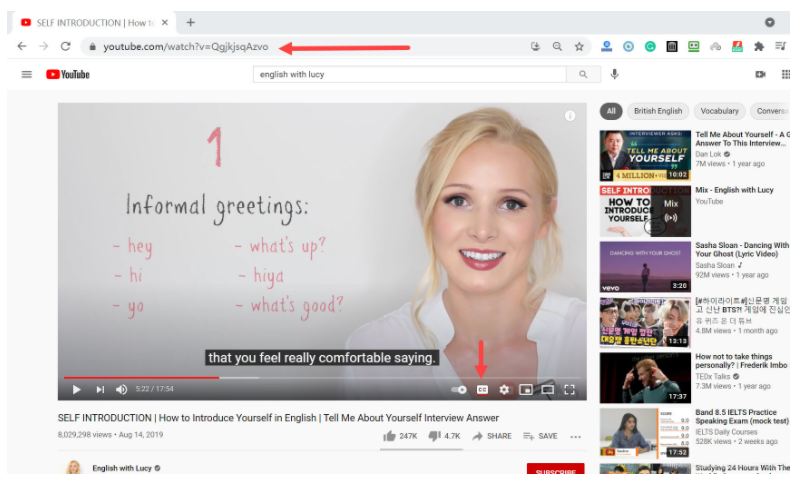Toggle theater mode view

548,390
